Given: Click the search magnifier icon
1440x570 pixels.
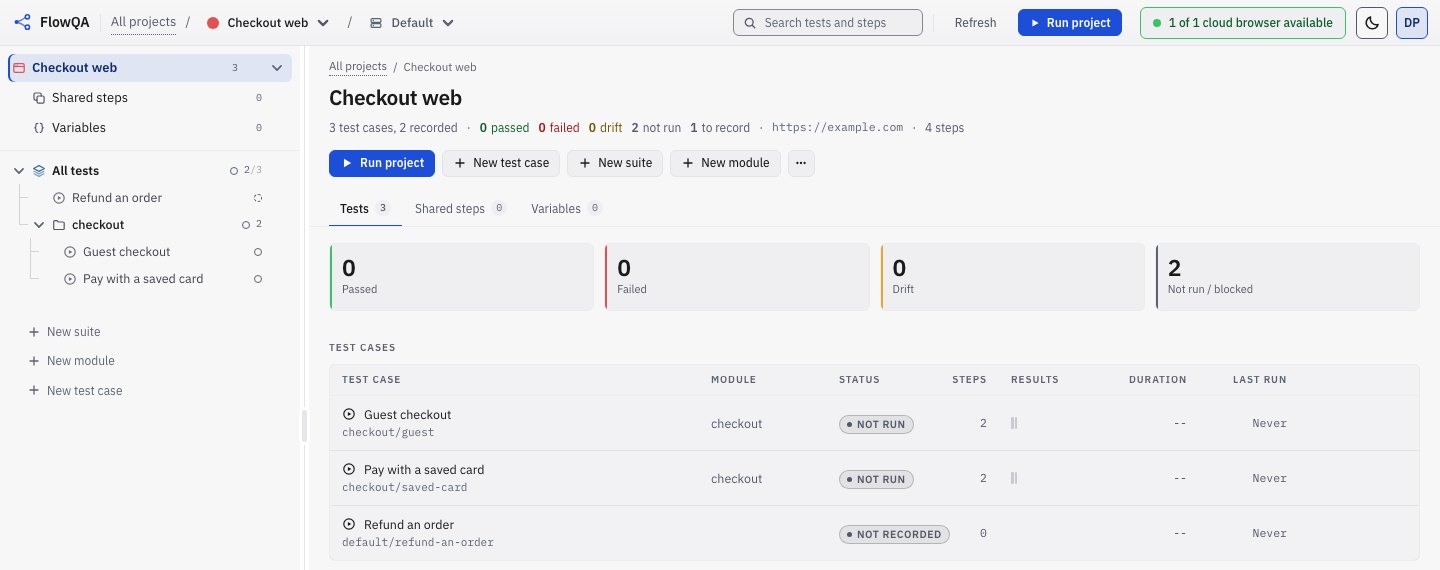Looking at the screenshot, I should (749, 22).
